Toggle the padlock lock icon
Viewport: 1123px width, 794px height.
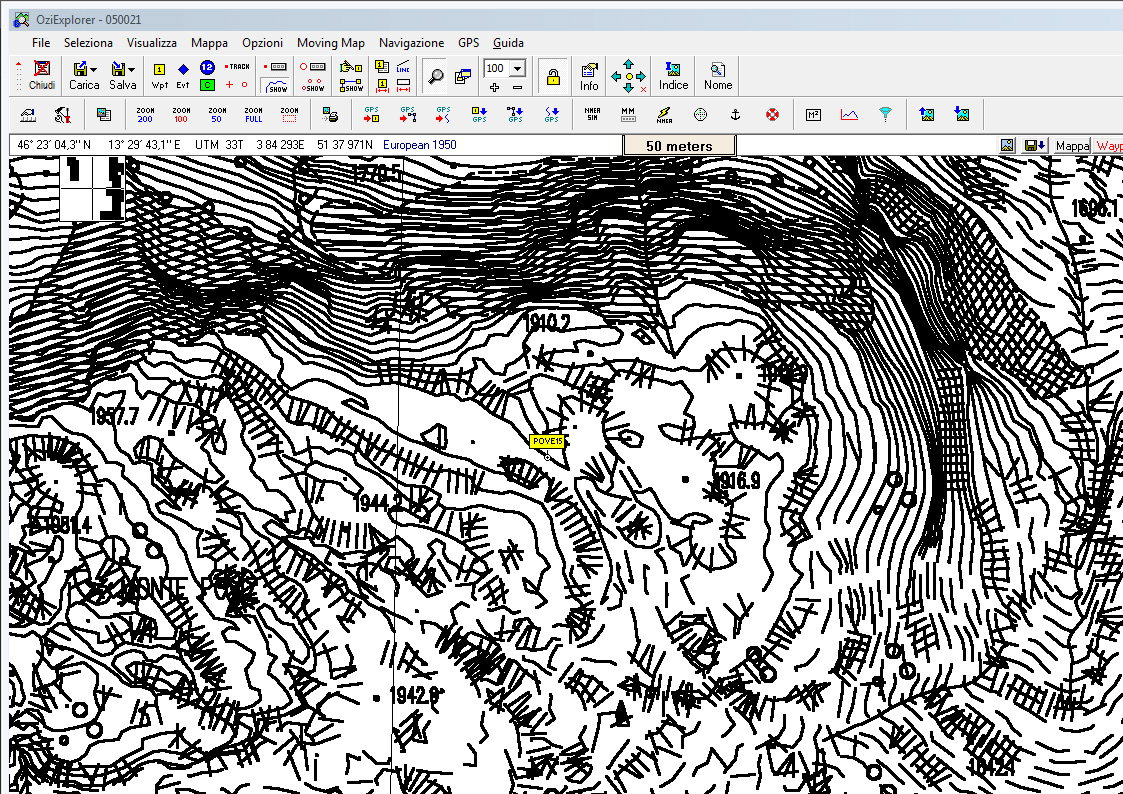coord(552,75)
